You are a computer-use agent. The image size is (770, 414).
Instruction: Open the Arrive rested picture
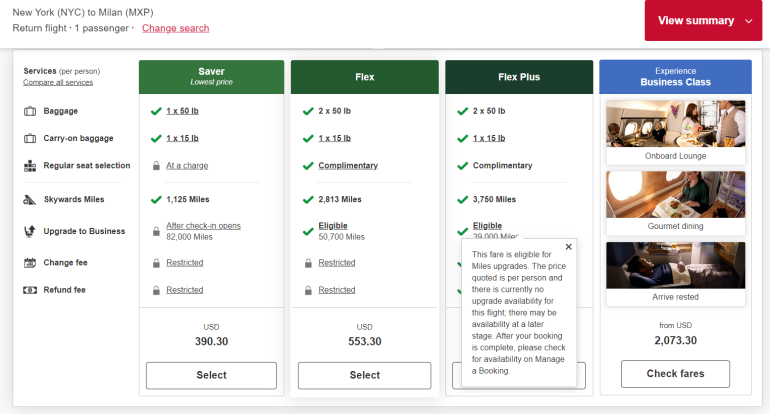pos(675,265)
